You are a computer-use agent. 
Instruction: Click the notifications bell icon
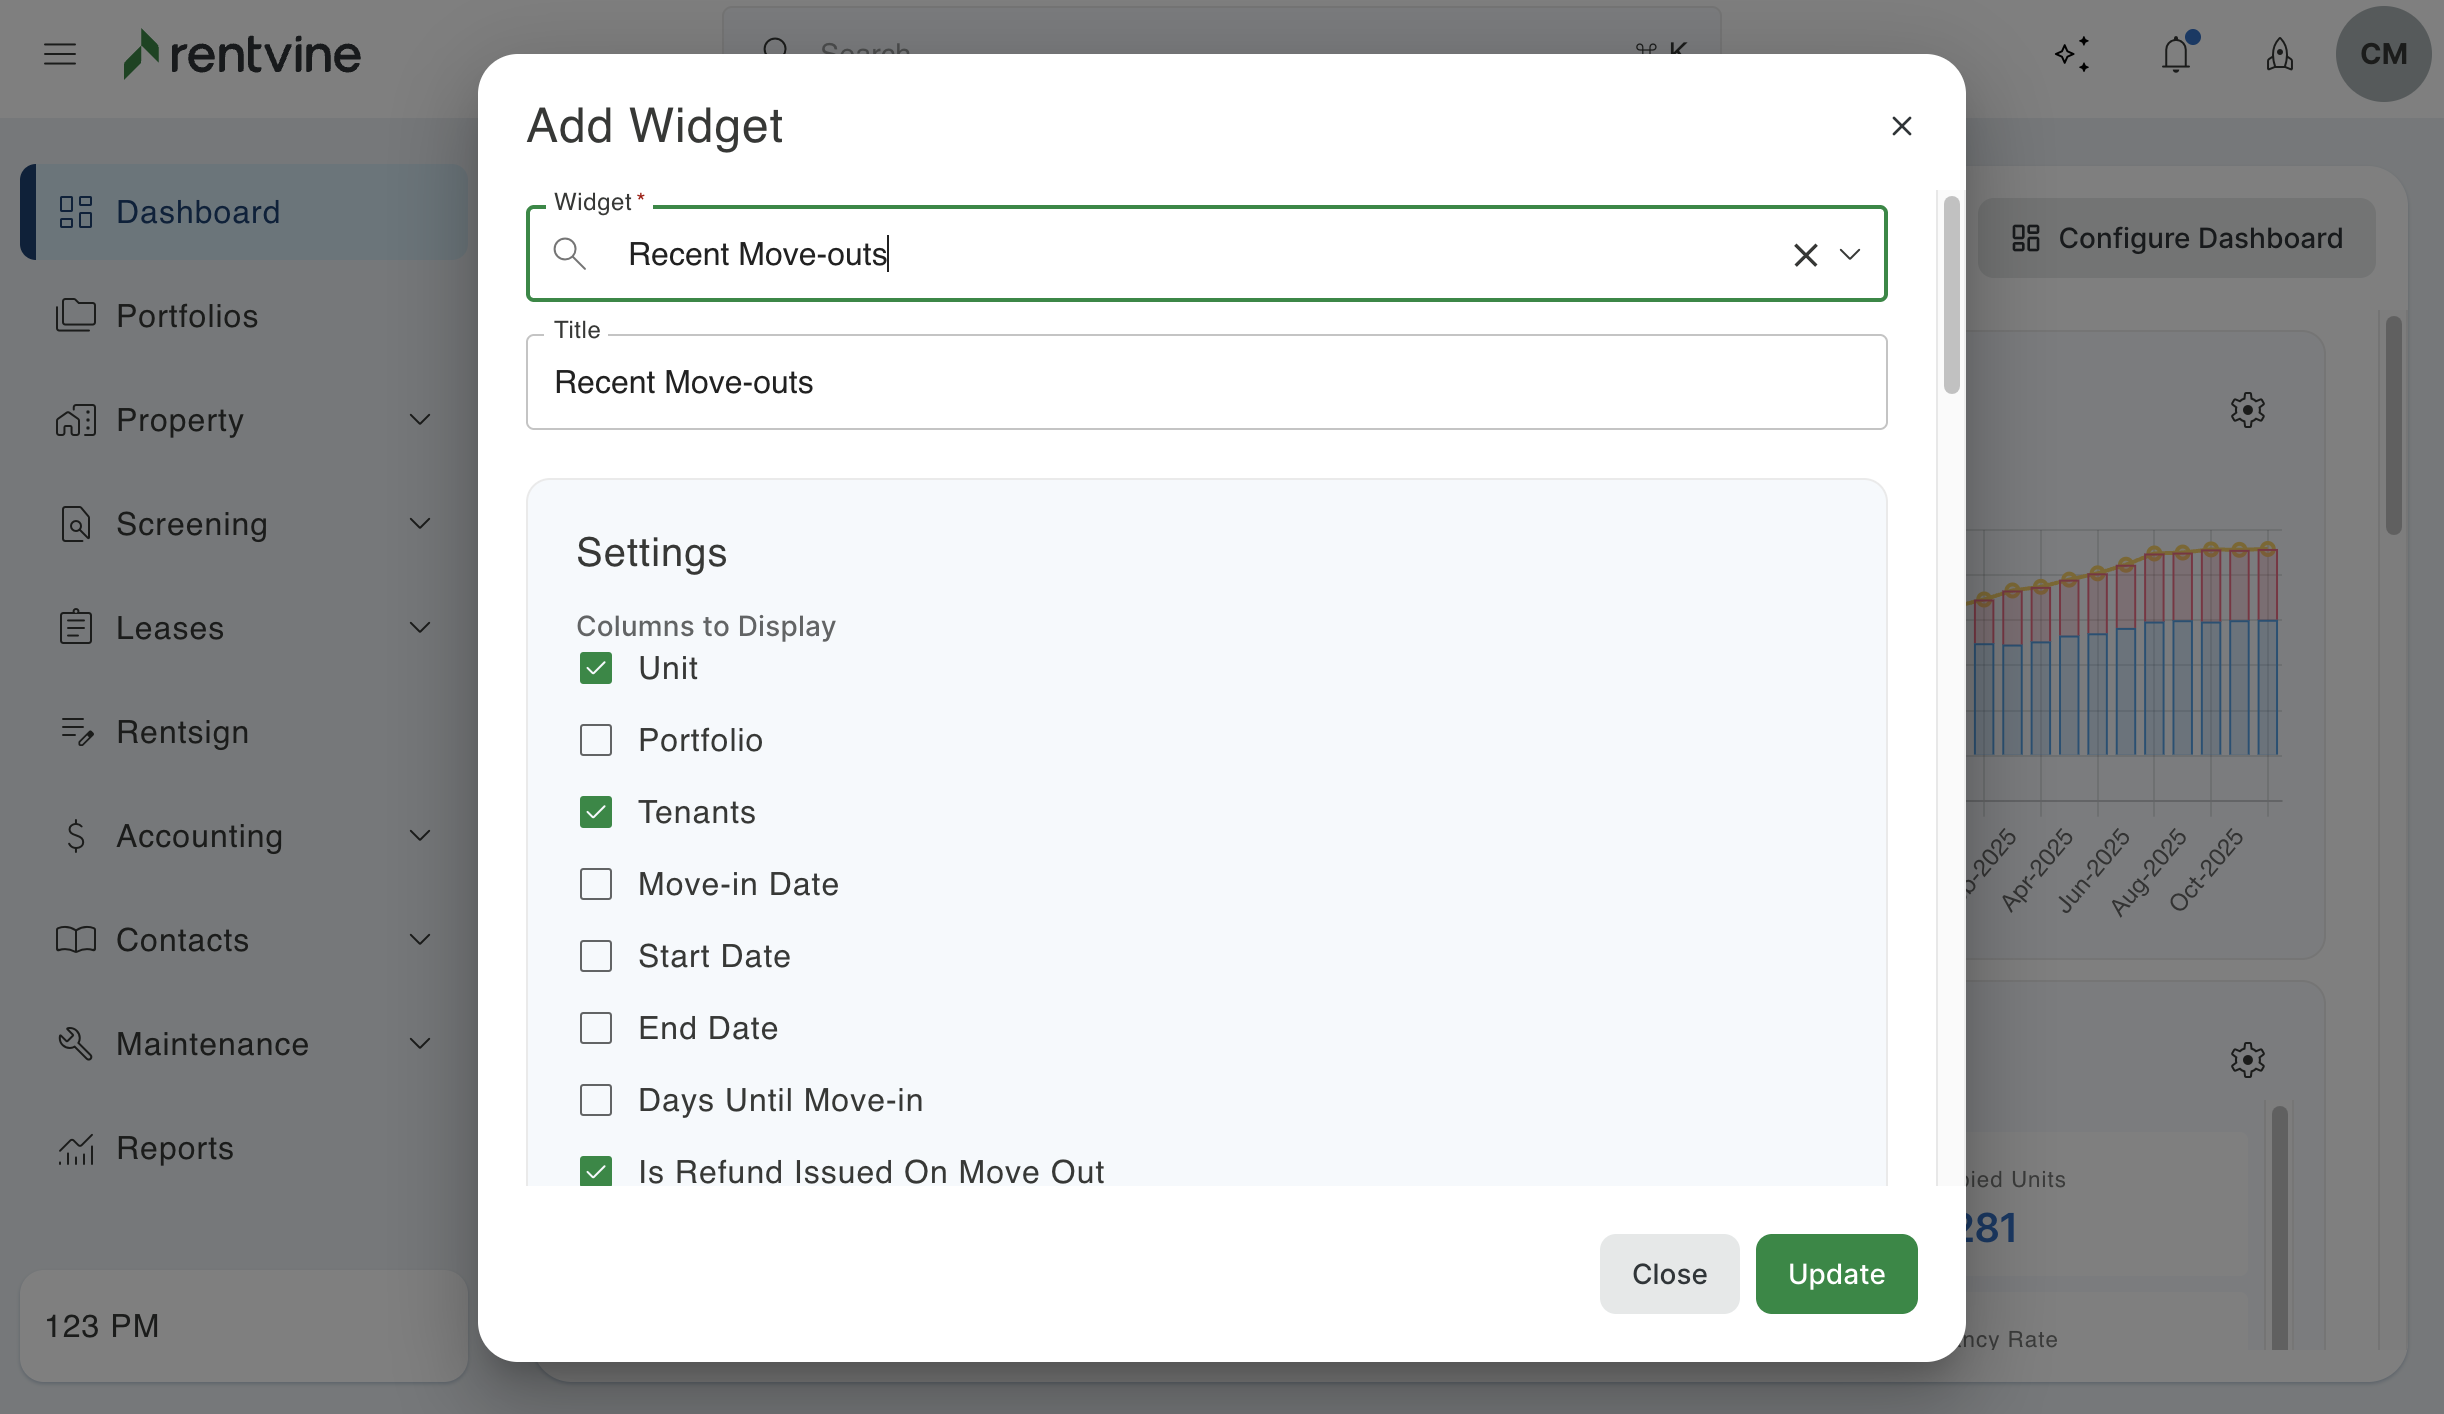[x=2176, y=54]
